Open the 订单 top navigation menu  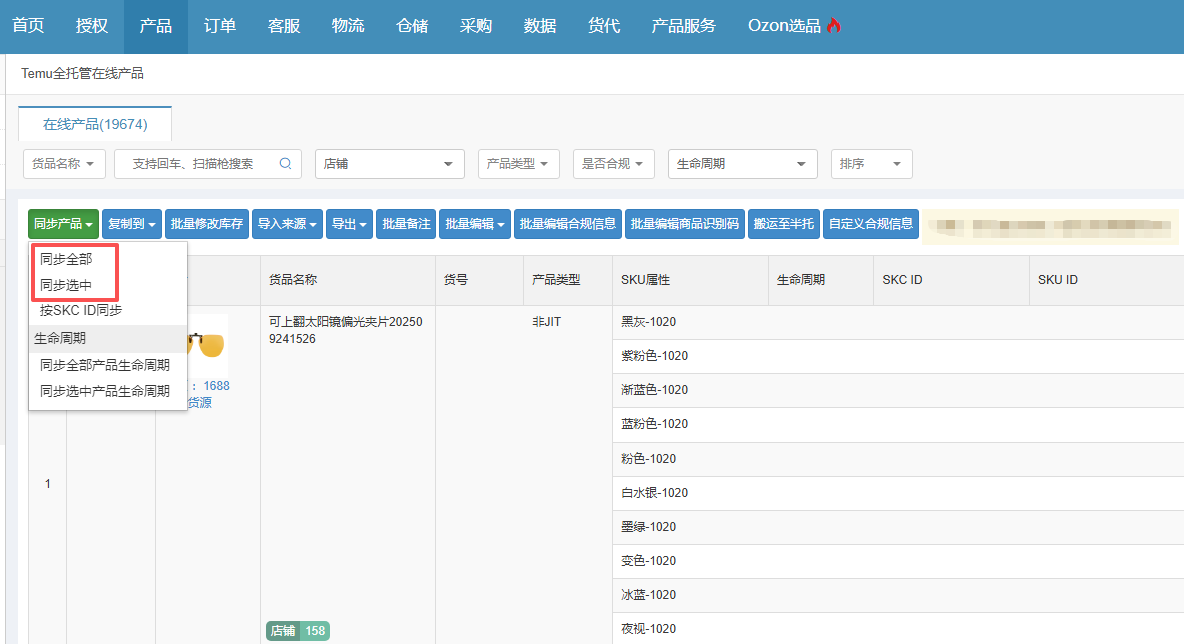[220, 26]
